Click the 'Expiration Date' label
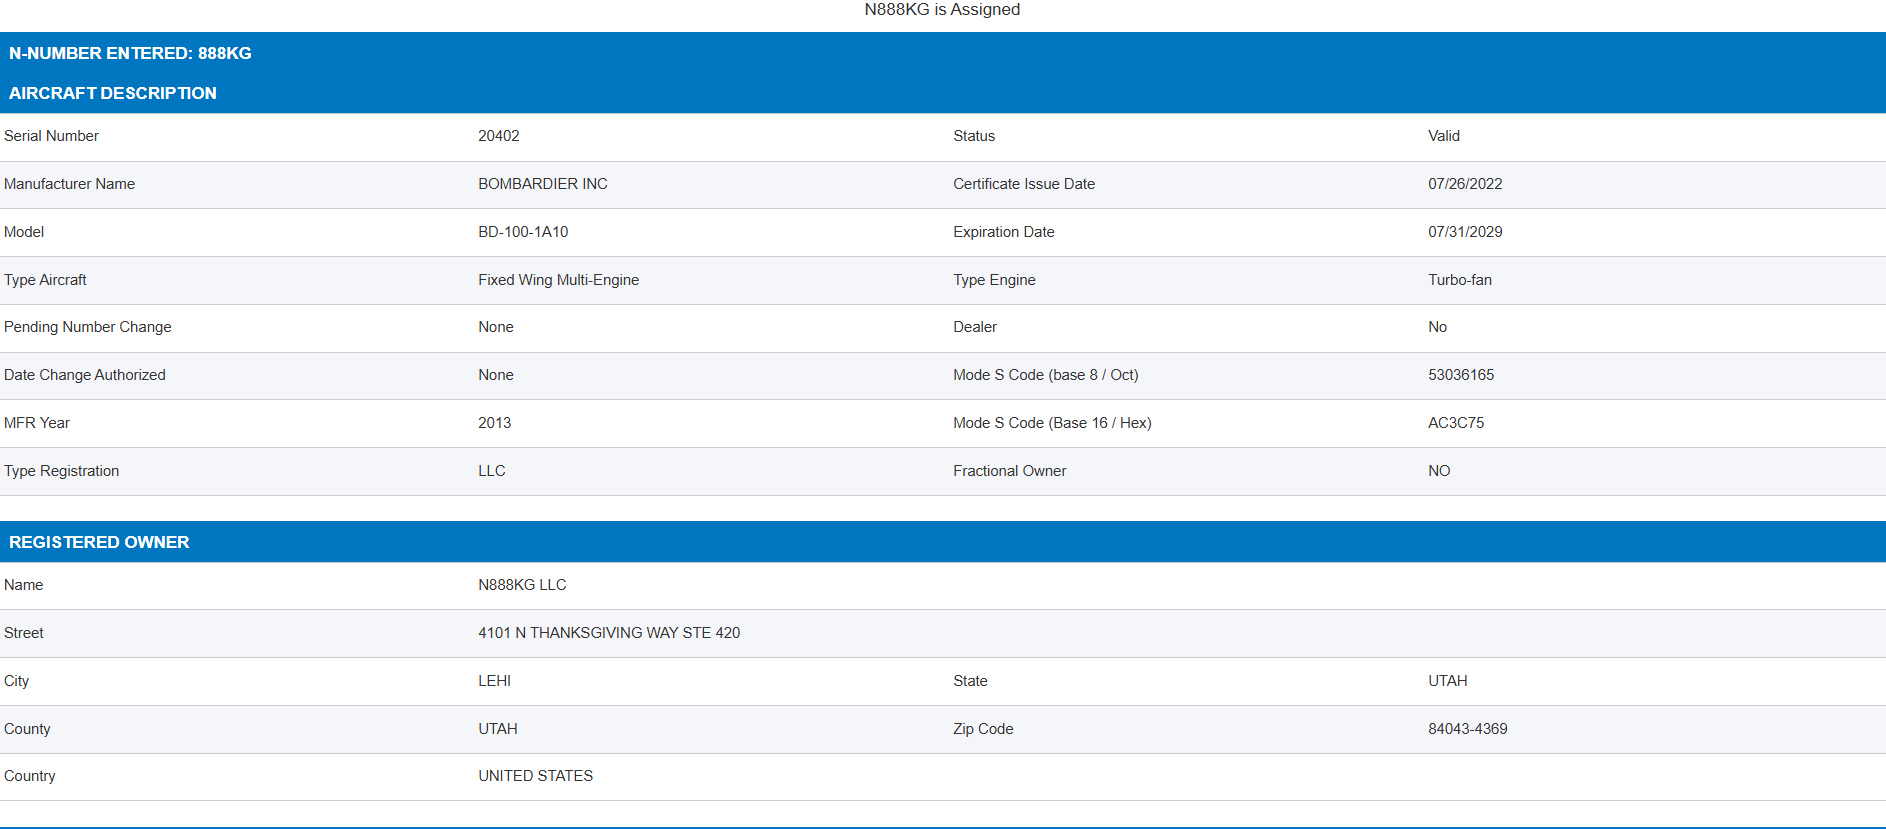1886x829 pixels. pyautogui.click(x=1004, y=232)
